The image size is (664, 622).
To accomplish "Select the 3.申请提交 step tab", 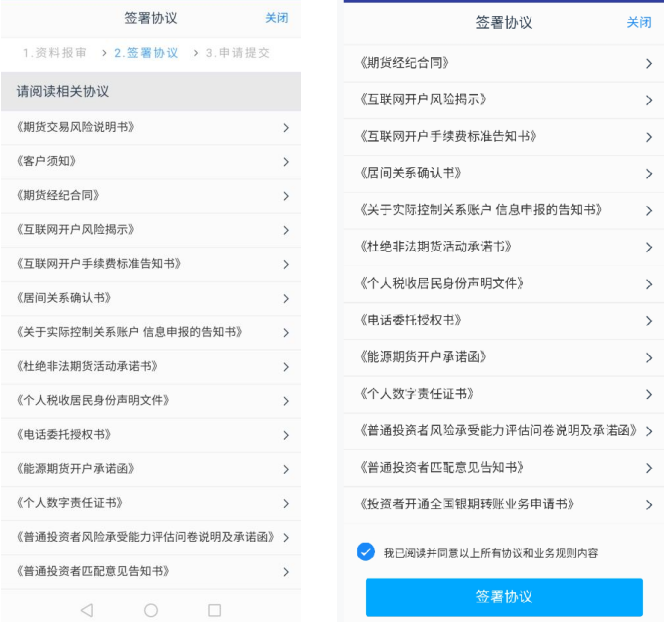I will click(x=238, y=52).
